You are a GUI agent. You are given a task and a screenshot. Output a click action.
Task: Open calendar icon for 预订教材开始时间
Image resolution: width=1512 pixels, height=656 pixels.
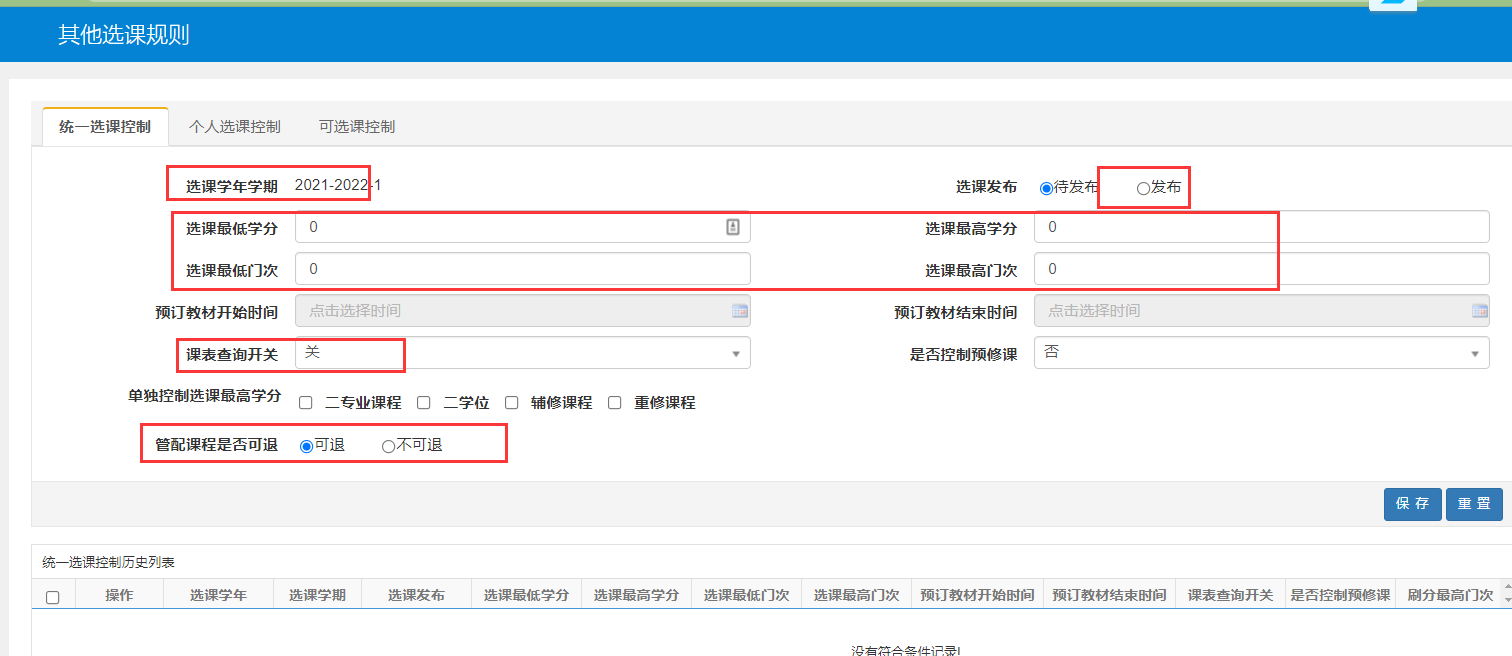[x=739, y=311]
